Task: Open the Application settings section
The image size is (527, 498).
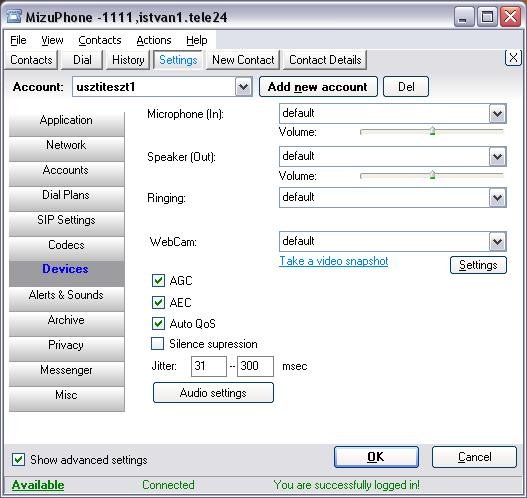Action: click(x=67, y=124)
